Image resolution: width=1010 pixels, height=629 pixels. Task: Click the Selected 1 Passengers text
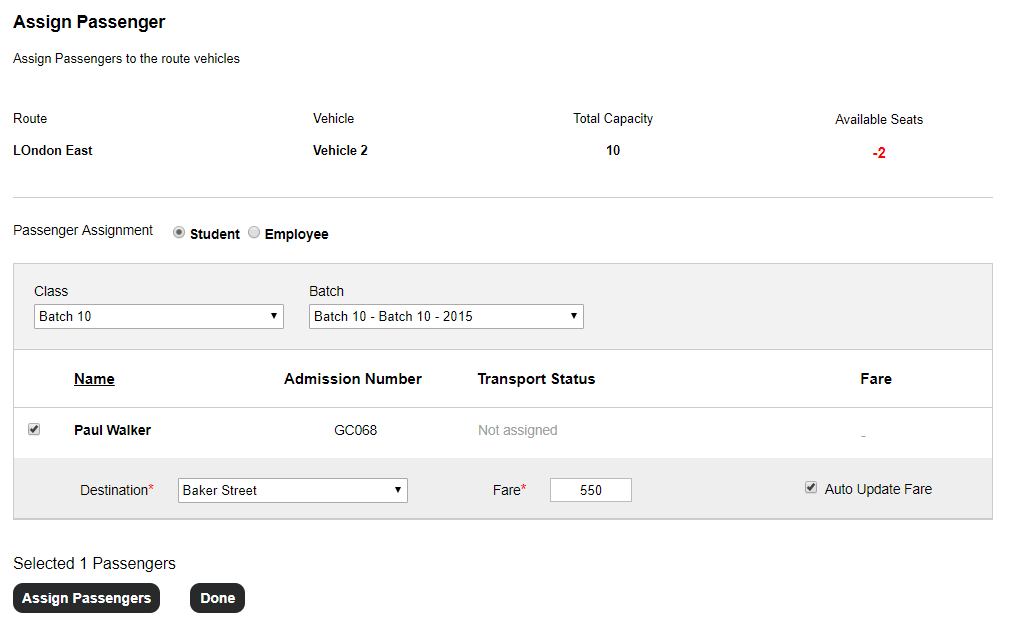(94, 563)
